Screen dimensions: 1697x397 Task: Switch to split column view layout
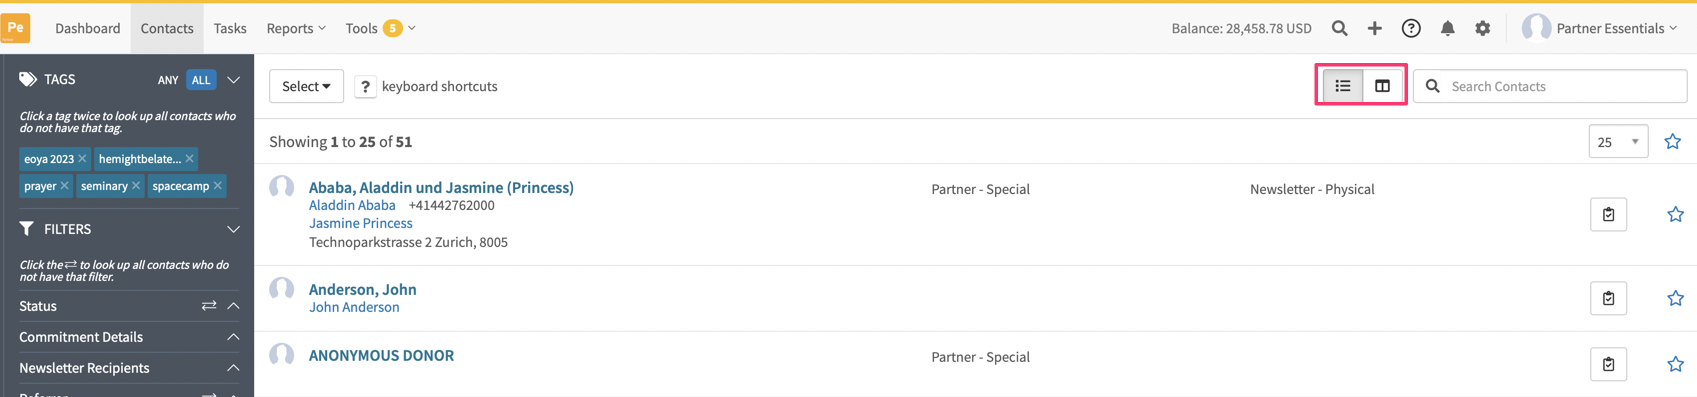click(x=1382, y=86)
